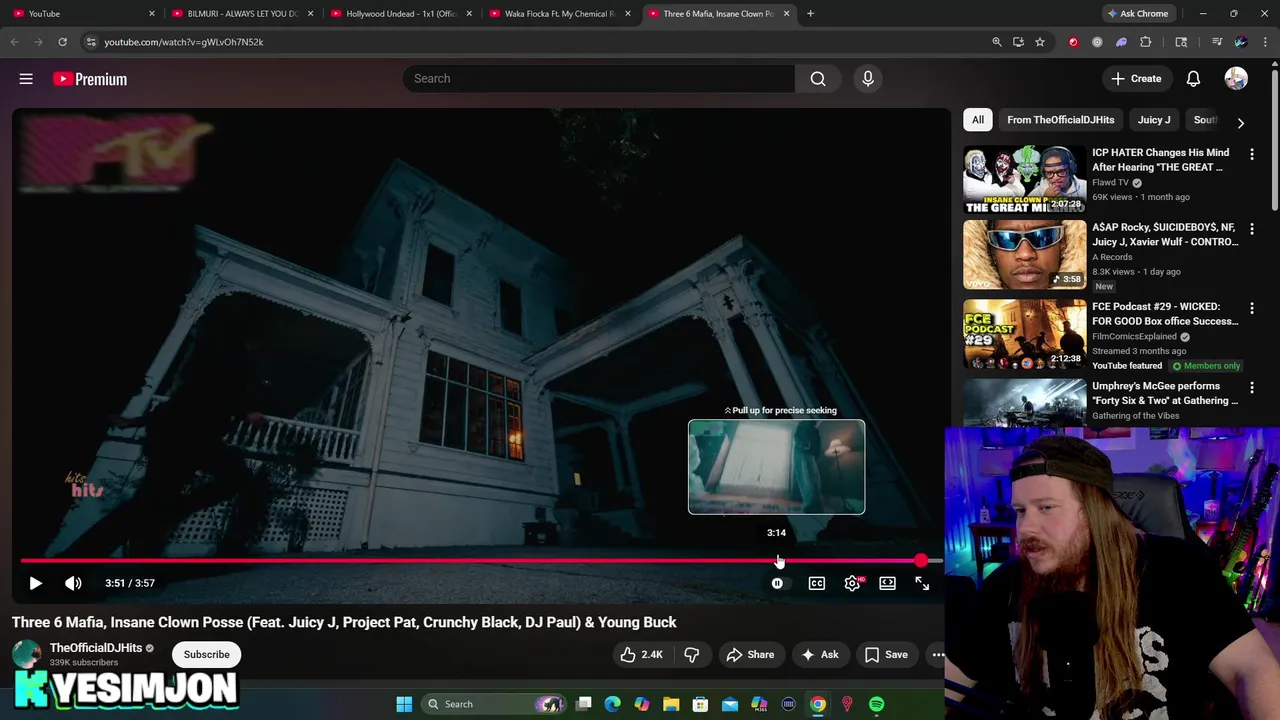The width and height of the screenshot is (1280, 720).
Task: Show more filter chips with arrow
Action: click(1240, 123)
